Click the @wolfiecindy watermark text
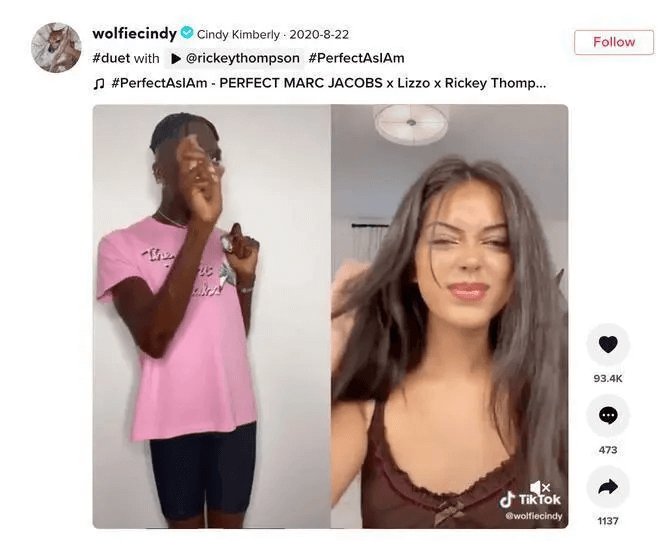 (534, 516)
